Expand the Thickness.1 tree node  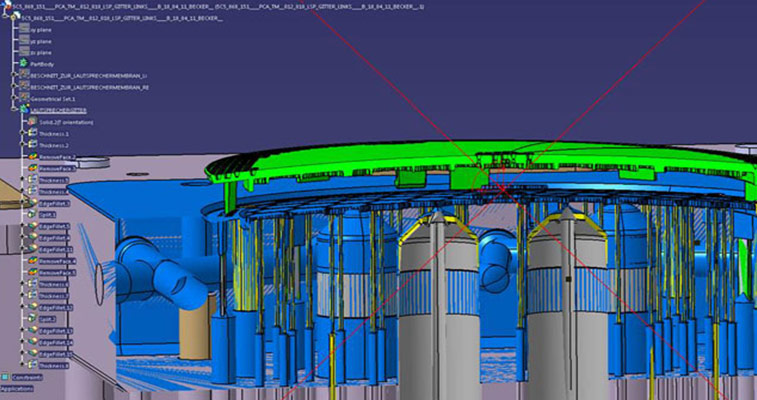pos(22,133)
